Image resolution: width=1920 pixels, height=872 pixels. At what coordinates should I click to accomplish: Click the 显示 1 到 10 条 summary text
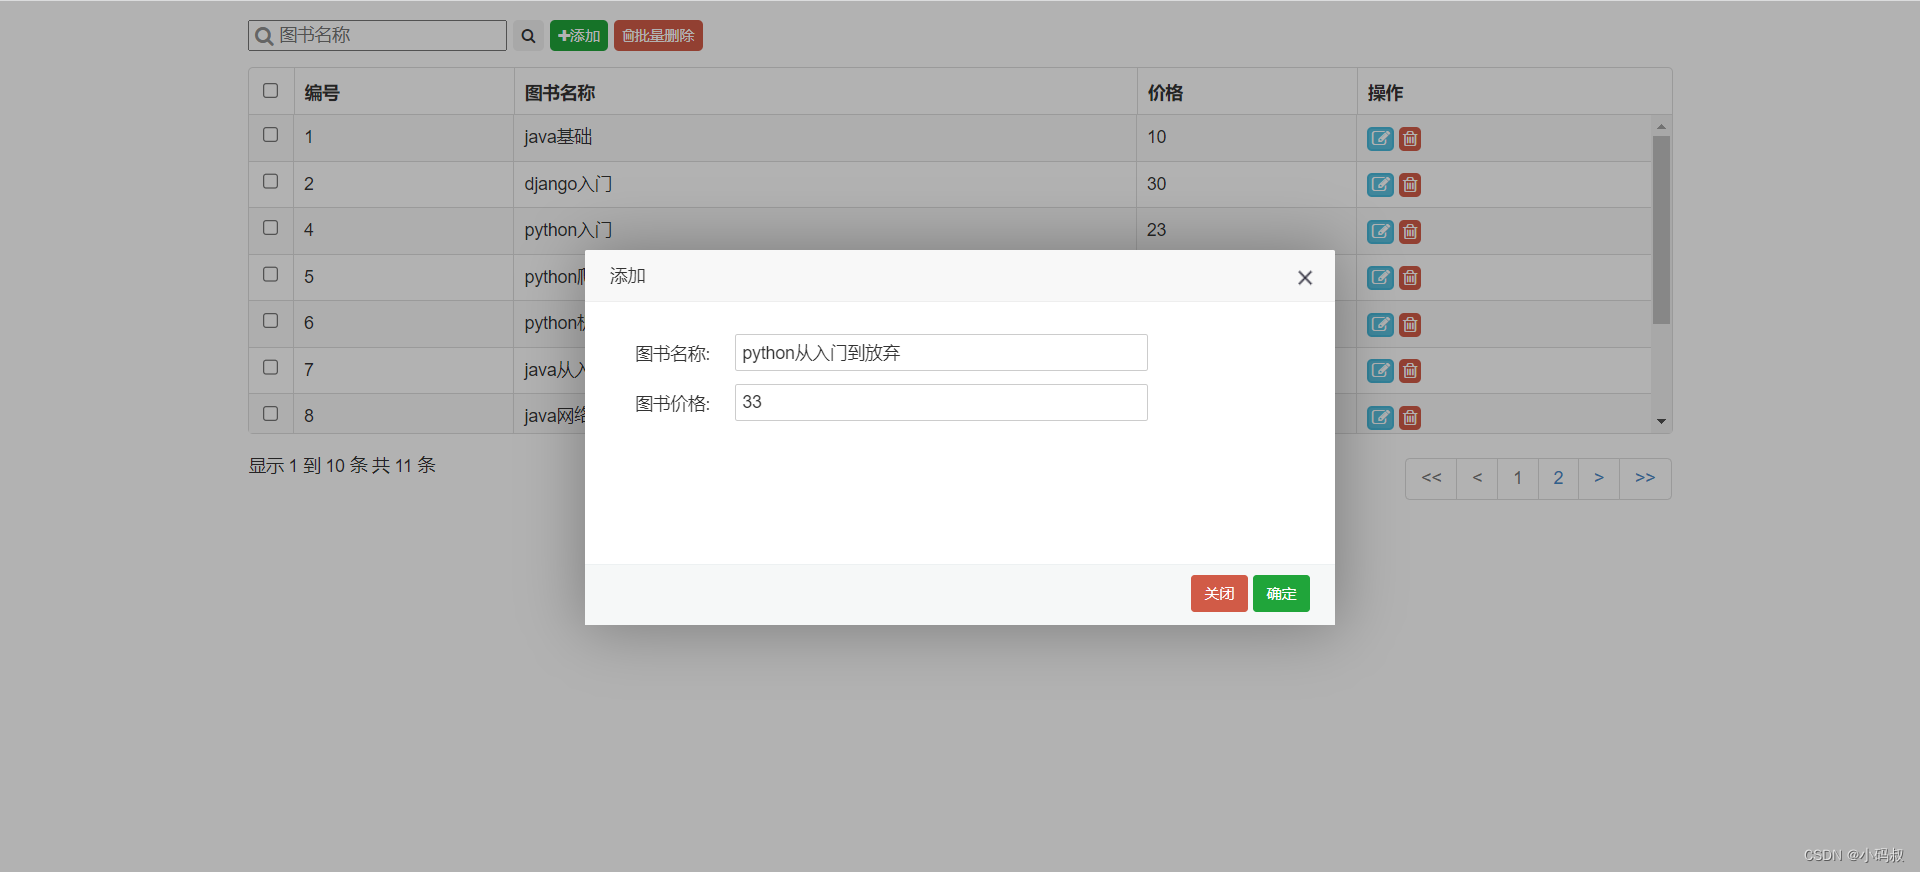(x=342, y=466)
